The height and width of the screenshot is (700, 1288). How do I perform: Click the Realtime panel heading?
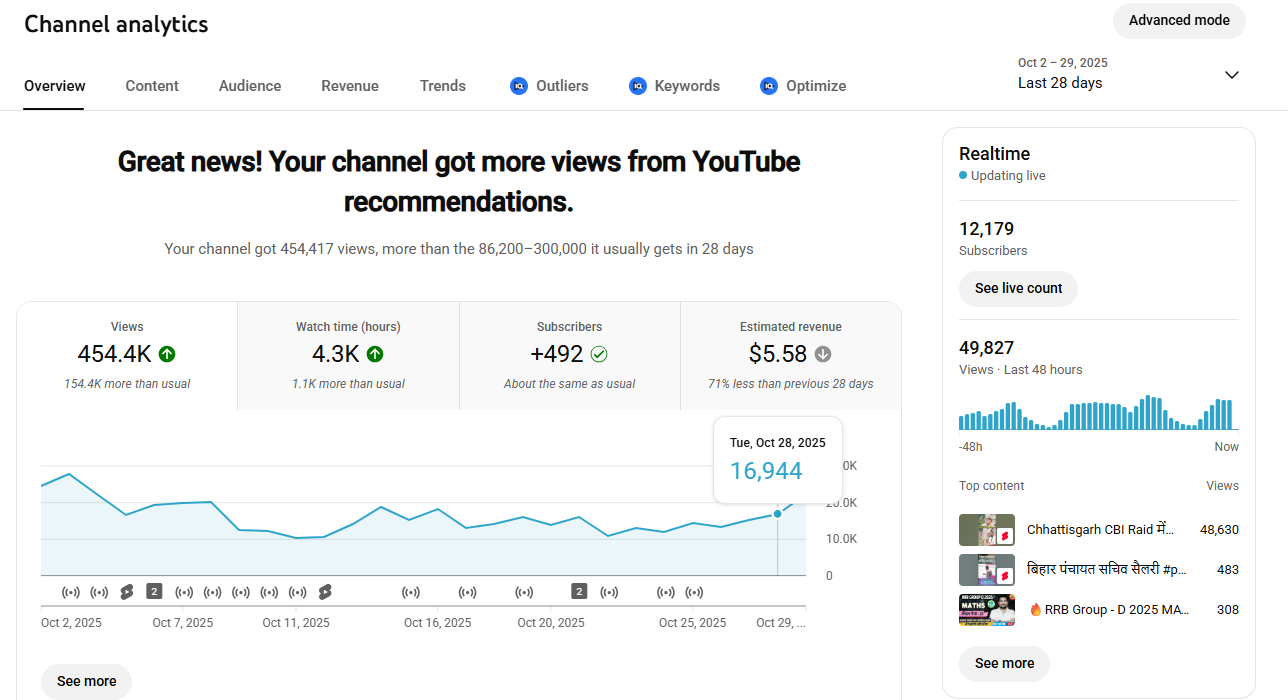(994, 154)
